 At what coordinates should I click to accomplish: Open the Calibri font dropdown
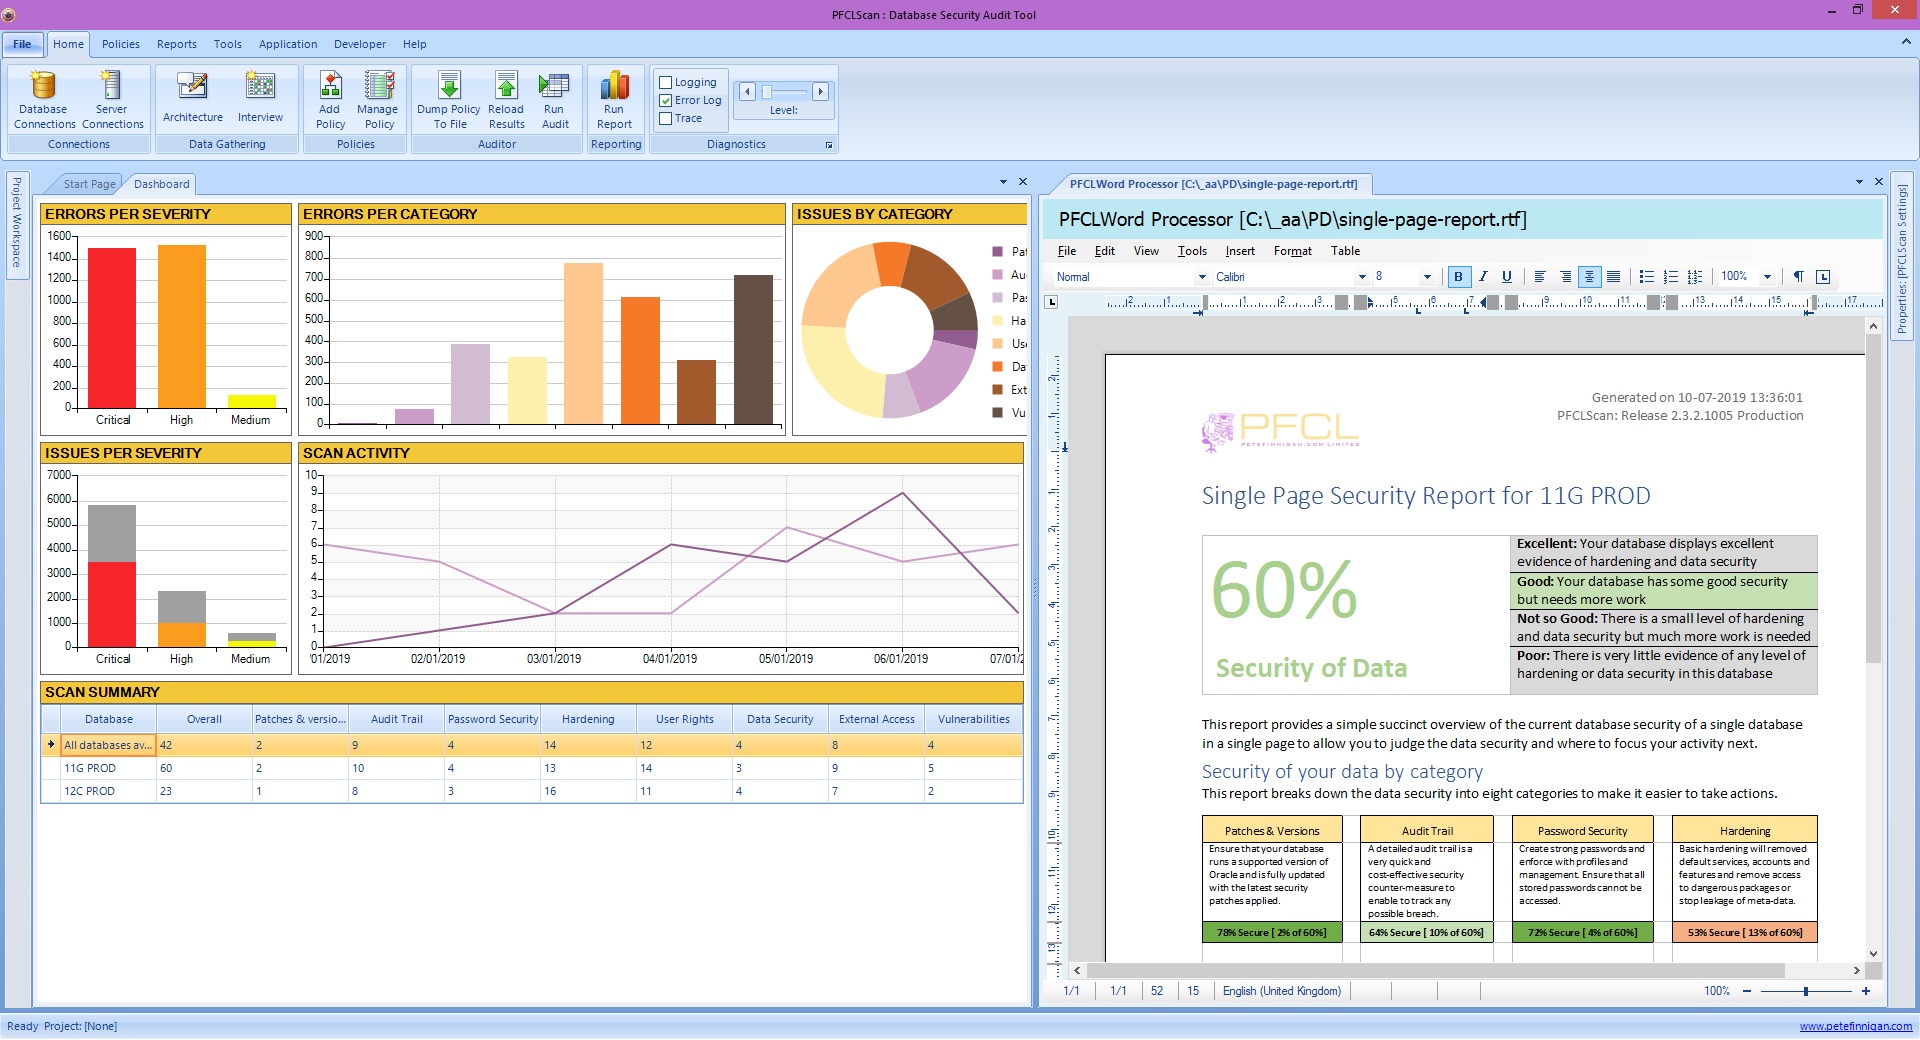pyautogui.click(x=1361, y=277)
